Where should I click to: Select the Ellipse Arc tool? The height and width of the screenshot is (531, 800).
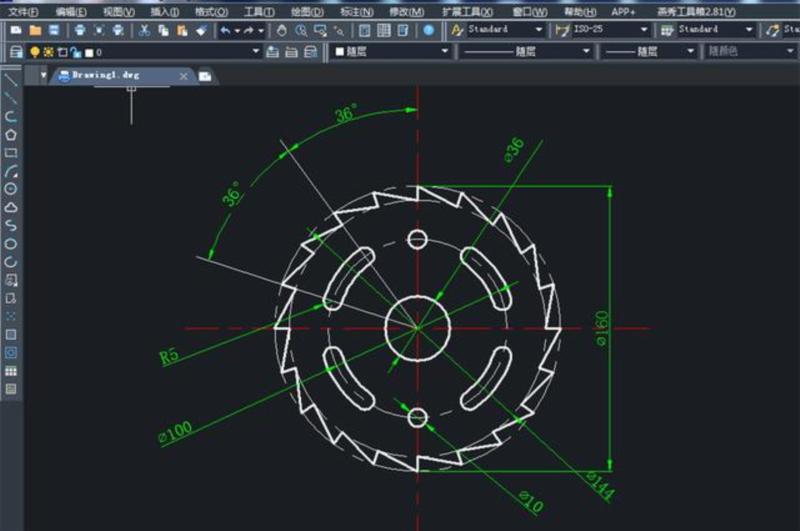click(x=11, y=262)
